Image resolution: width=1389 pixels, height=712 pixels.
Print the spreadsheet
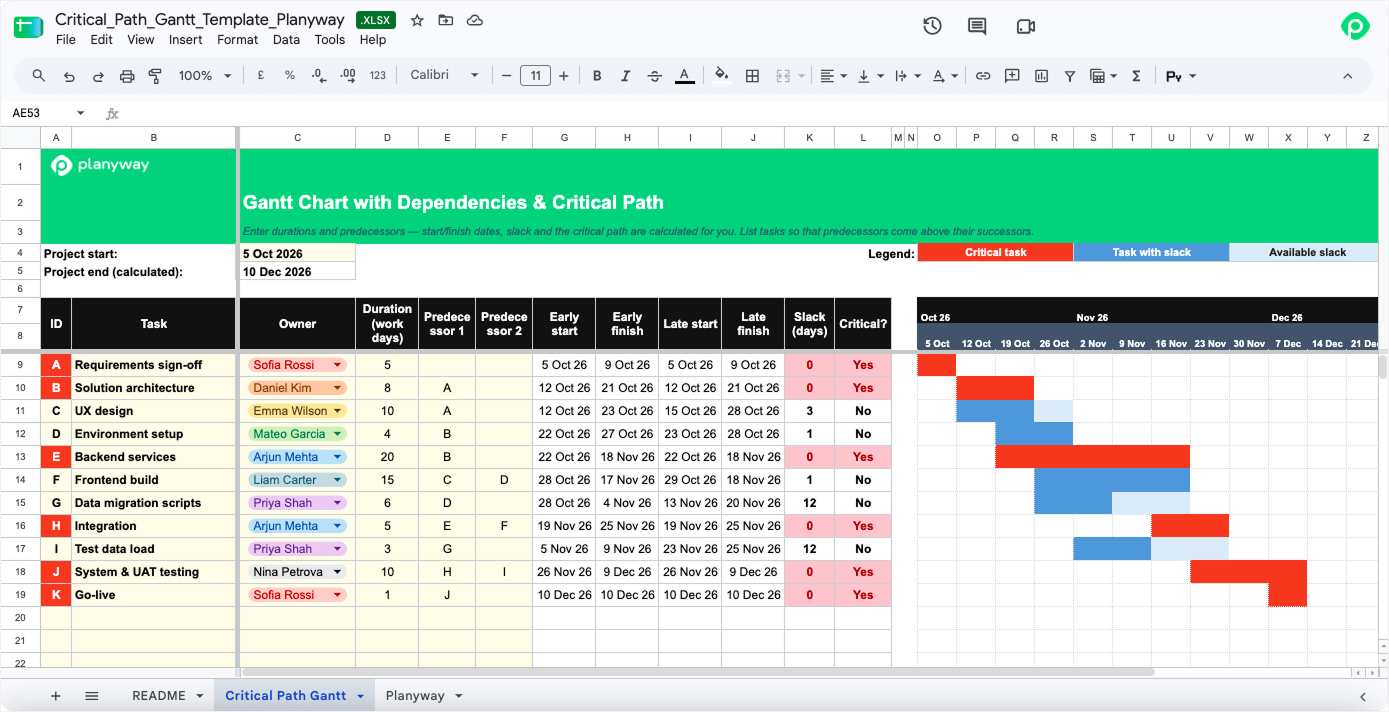(x=127, y=76)
